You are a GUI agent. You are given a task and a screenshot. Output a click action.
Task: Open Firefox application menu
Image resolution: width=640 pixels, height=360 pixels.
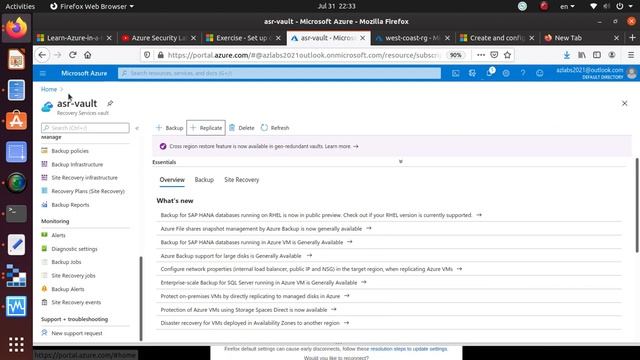tap(631, 55)
